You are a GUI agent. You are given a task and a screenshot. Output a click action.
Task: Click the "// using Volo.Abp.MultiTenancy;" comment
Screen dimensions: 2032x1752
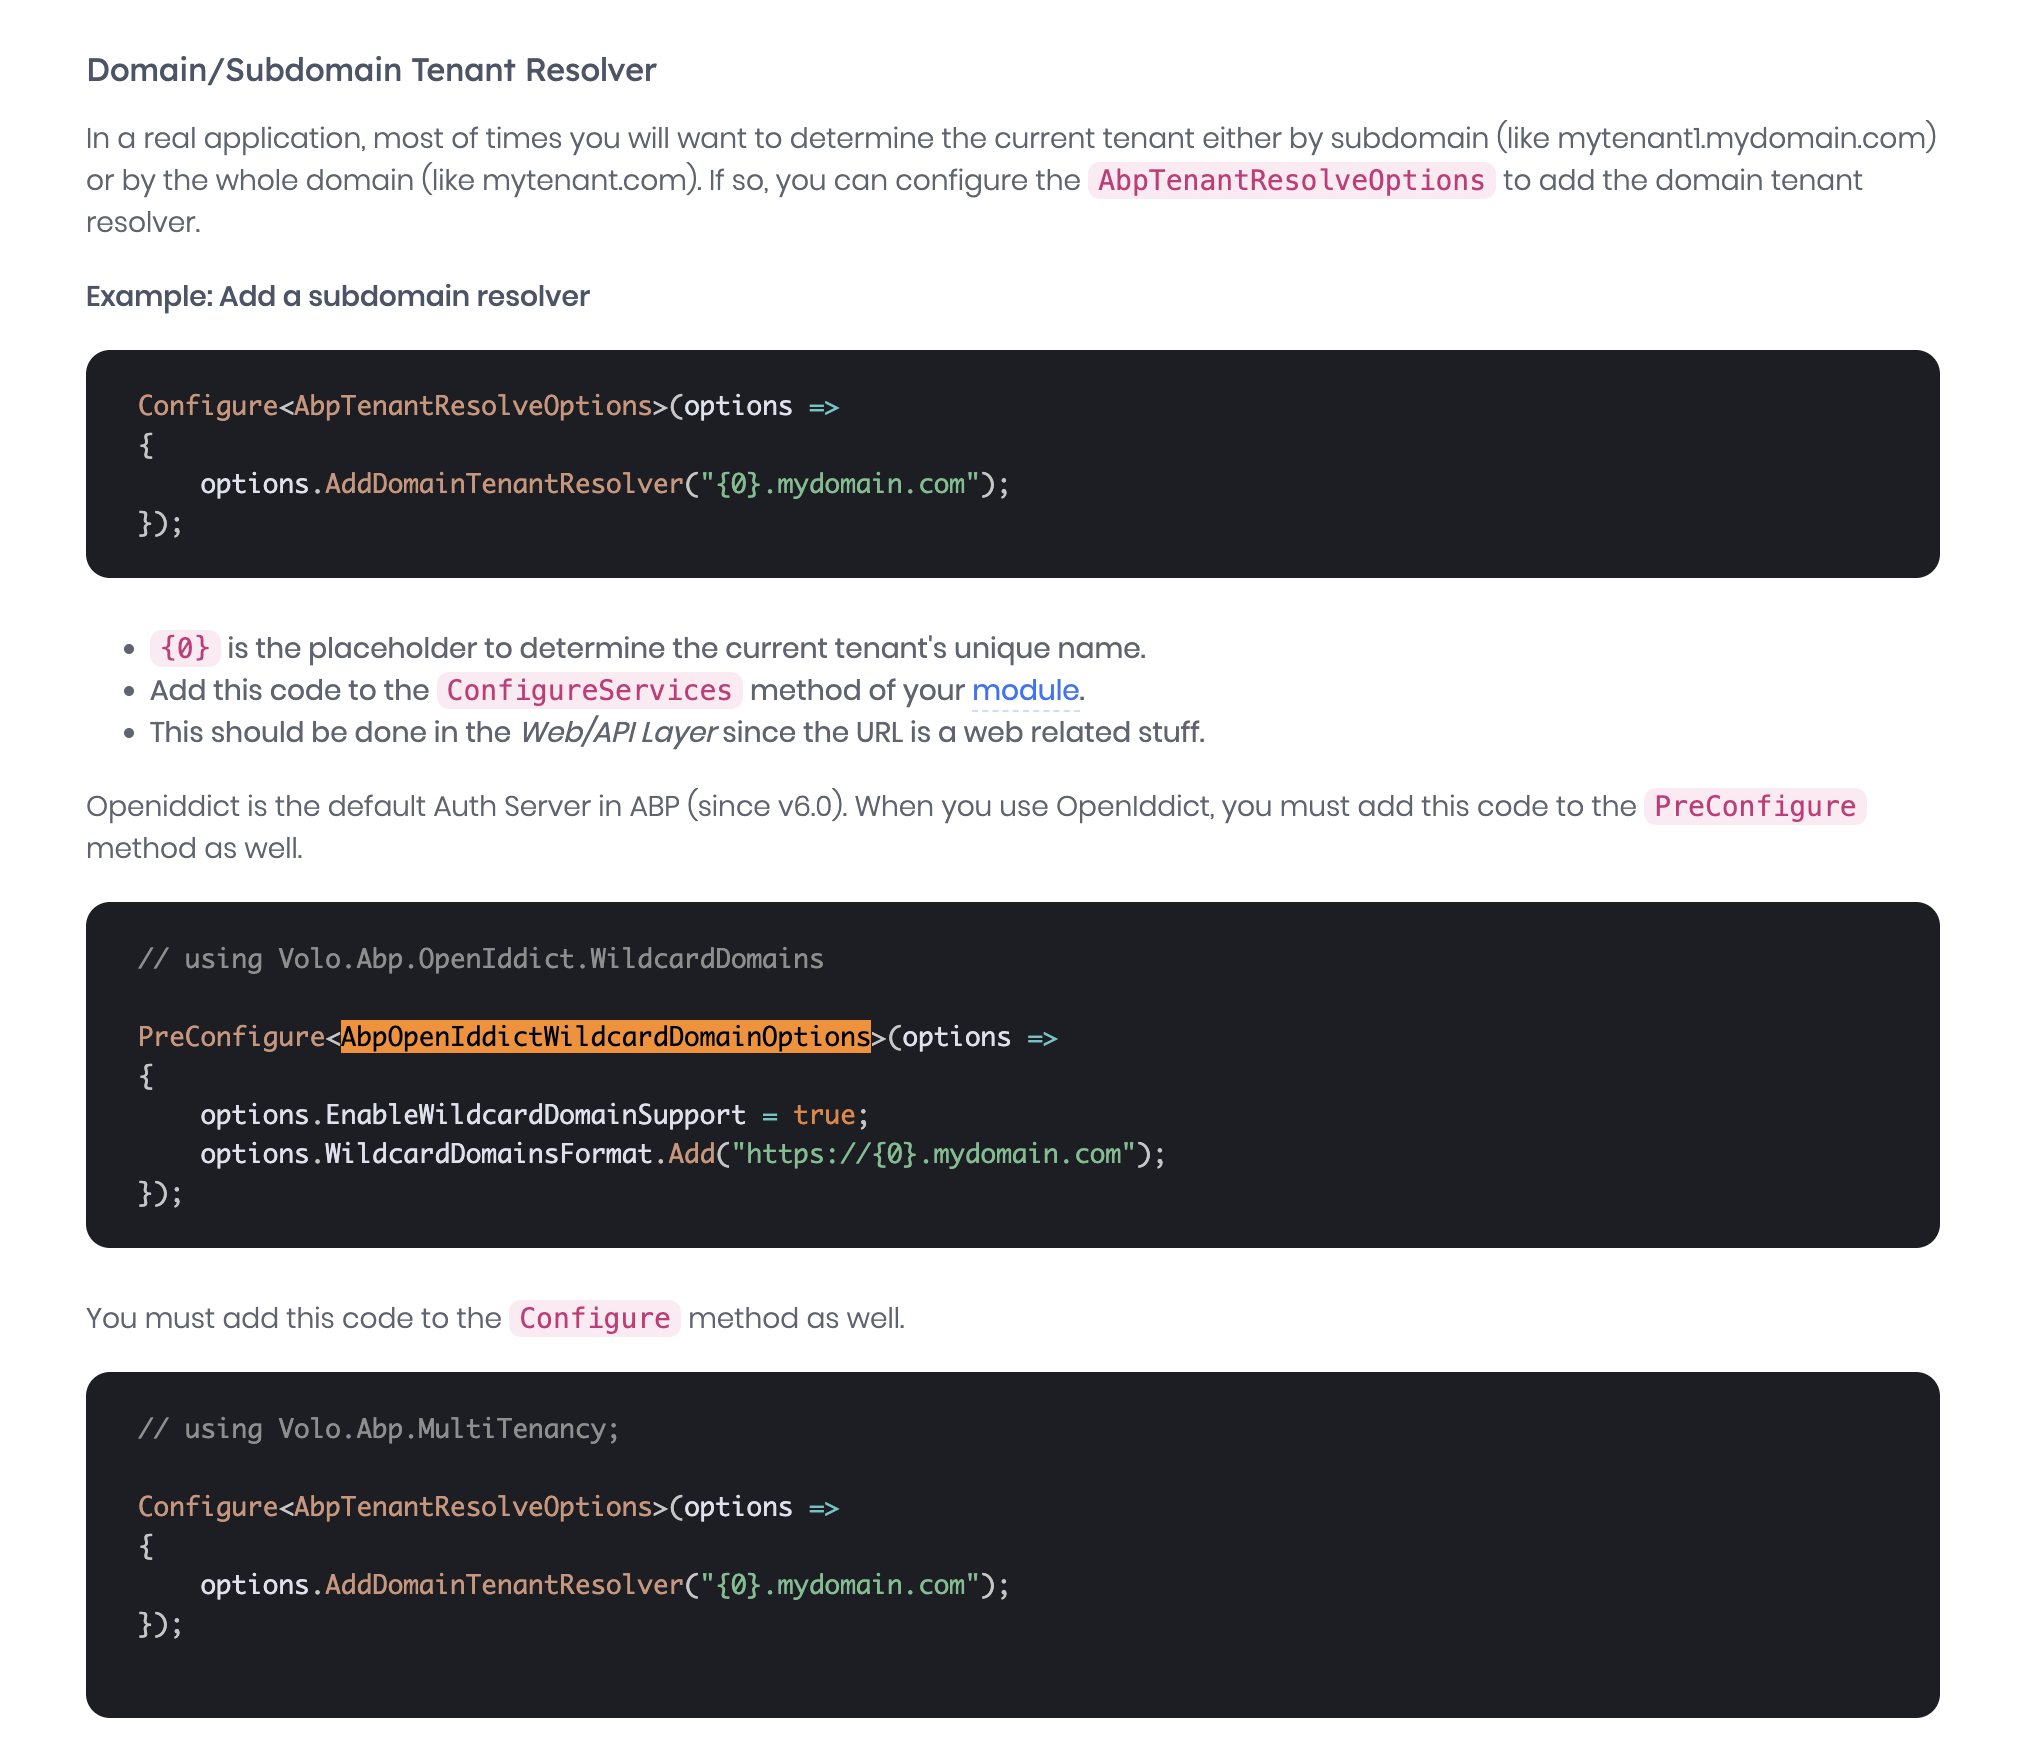378,1429
